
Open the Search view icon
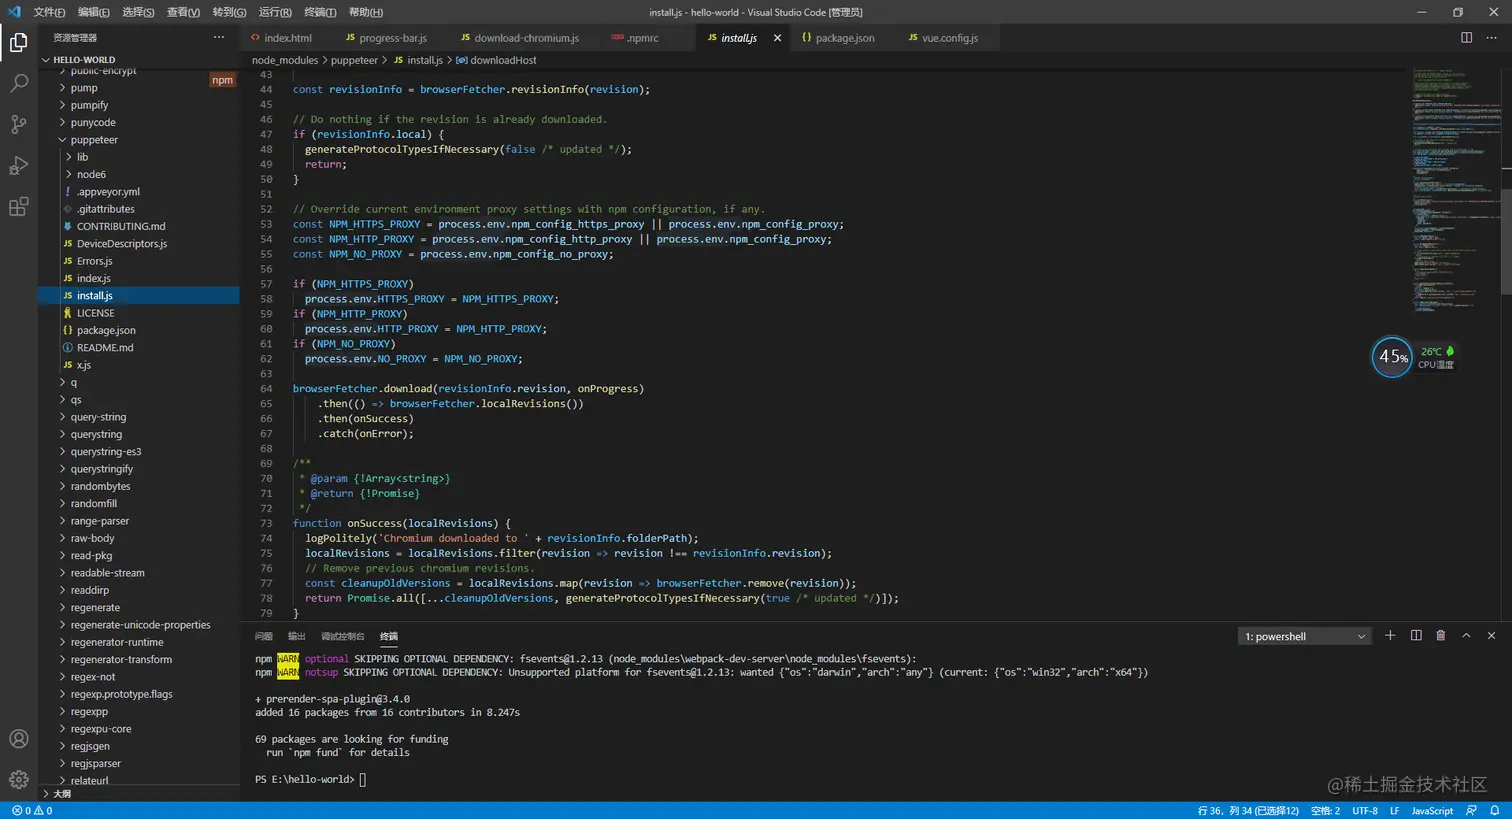pyautogui.click(x=19, y=83)
